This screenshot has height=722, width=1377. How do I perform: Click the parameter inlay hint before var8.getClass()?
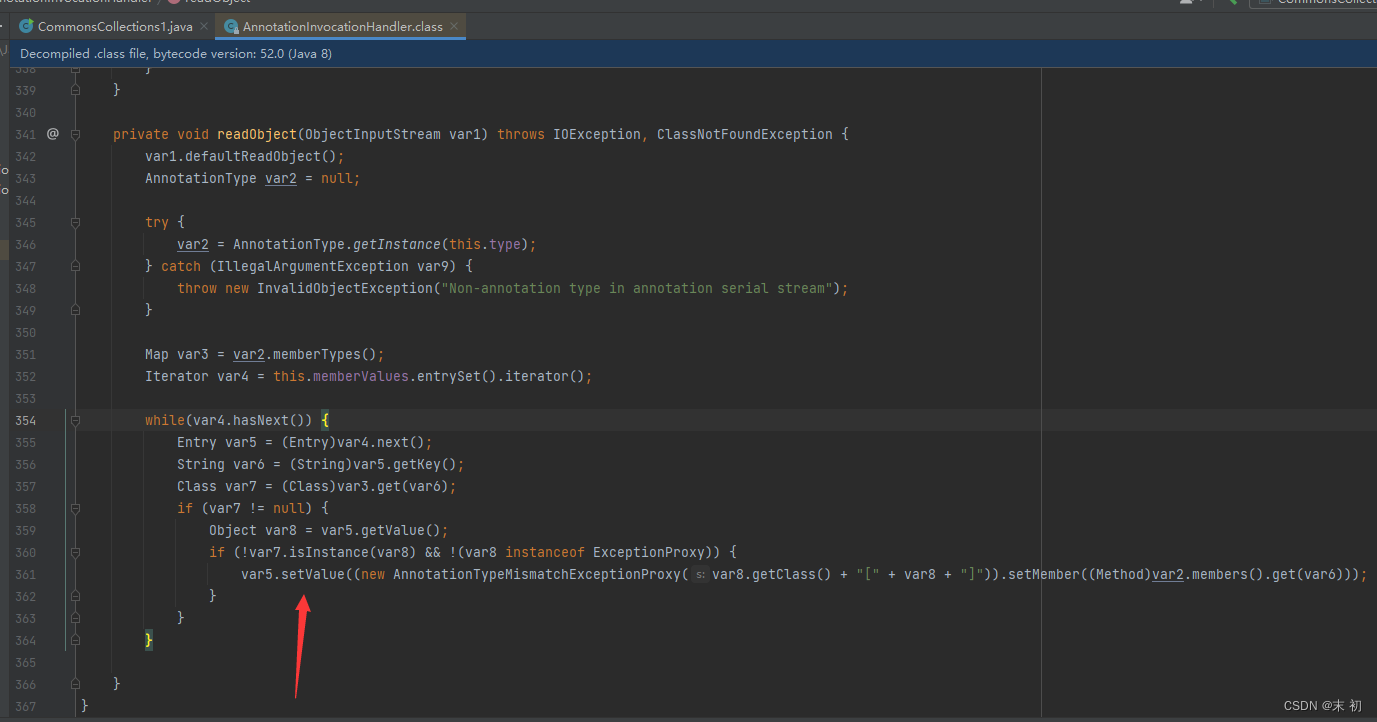[700, 574]
